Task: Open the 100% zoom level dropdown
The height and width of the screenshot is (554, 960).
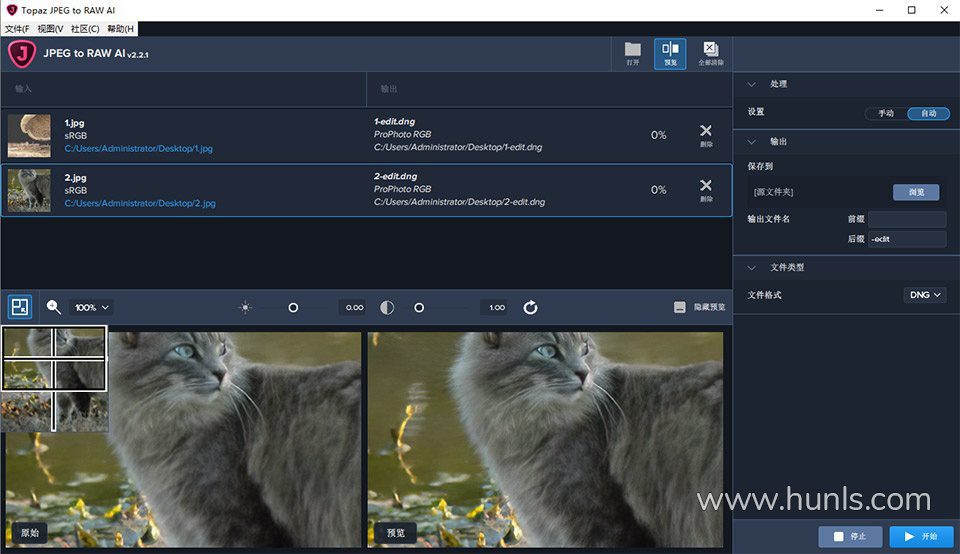Action: point(92,308)
